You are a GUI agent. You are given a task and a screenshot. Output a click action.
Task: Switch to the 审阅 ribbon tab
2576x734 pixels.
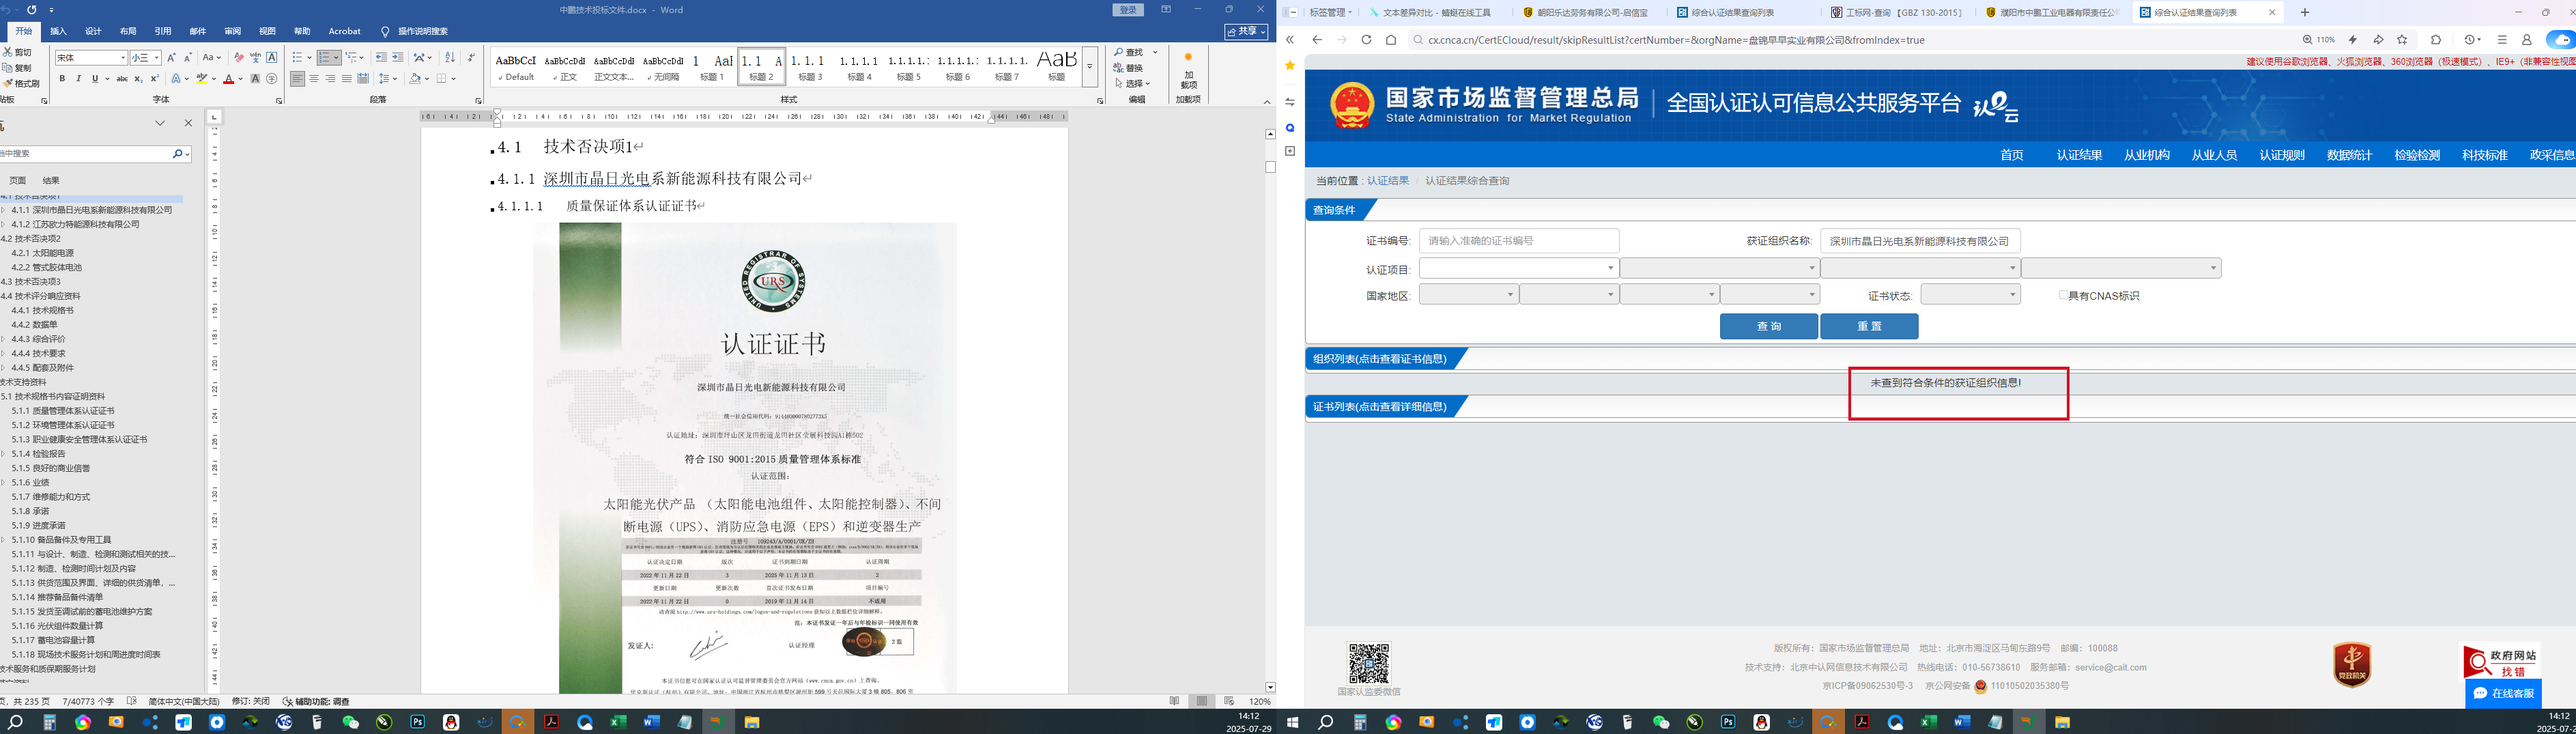pyautogui.click(x=232, y=31)
